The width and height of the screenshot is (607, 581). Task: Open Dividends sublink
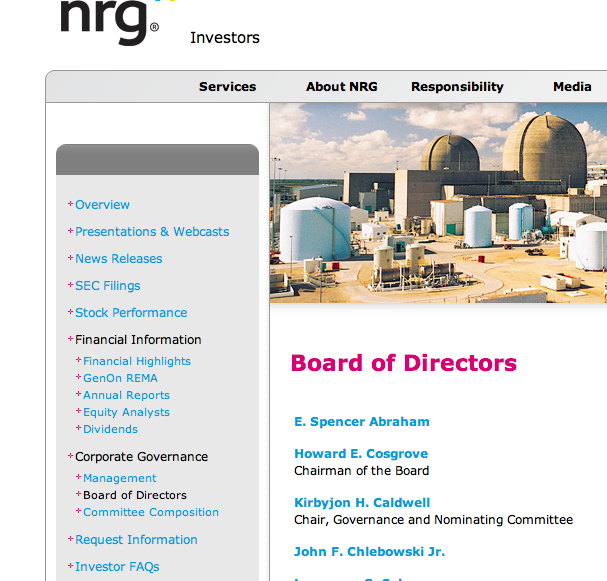110,429
